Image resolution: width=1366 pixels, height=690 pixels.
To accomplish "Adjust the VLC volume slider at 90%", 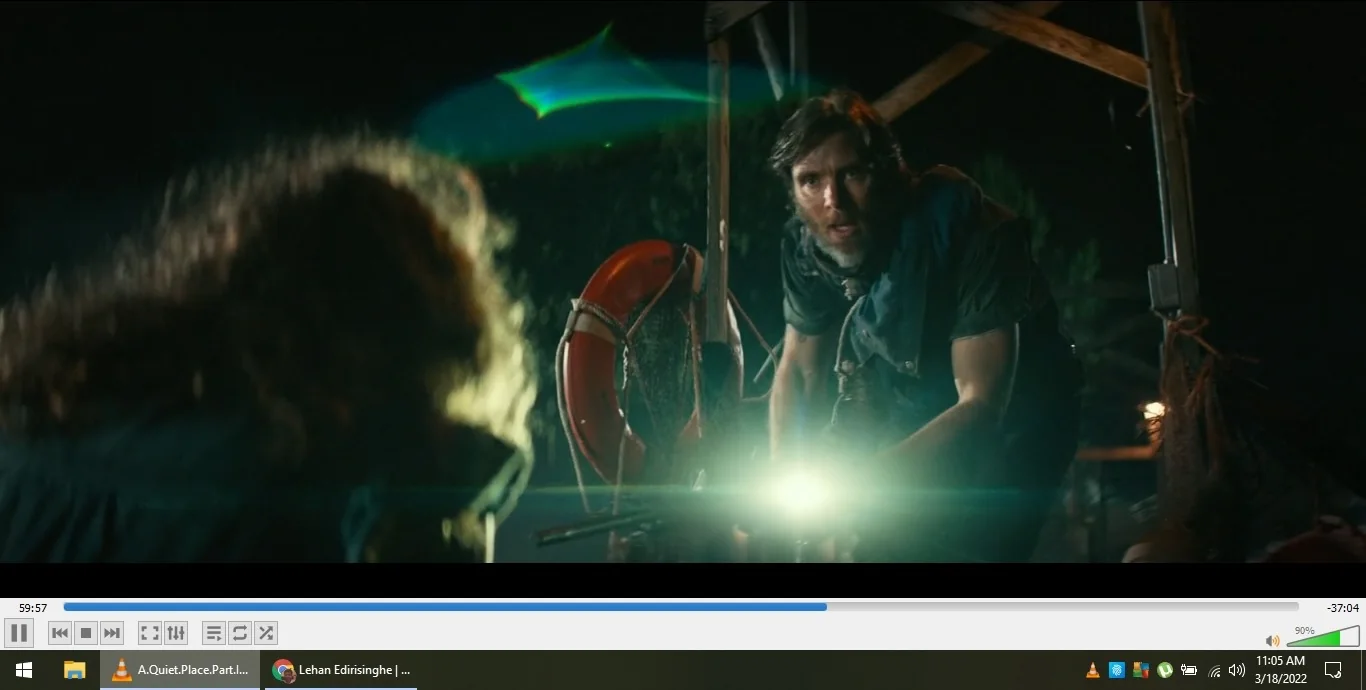I will (1323, 637).
